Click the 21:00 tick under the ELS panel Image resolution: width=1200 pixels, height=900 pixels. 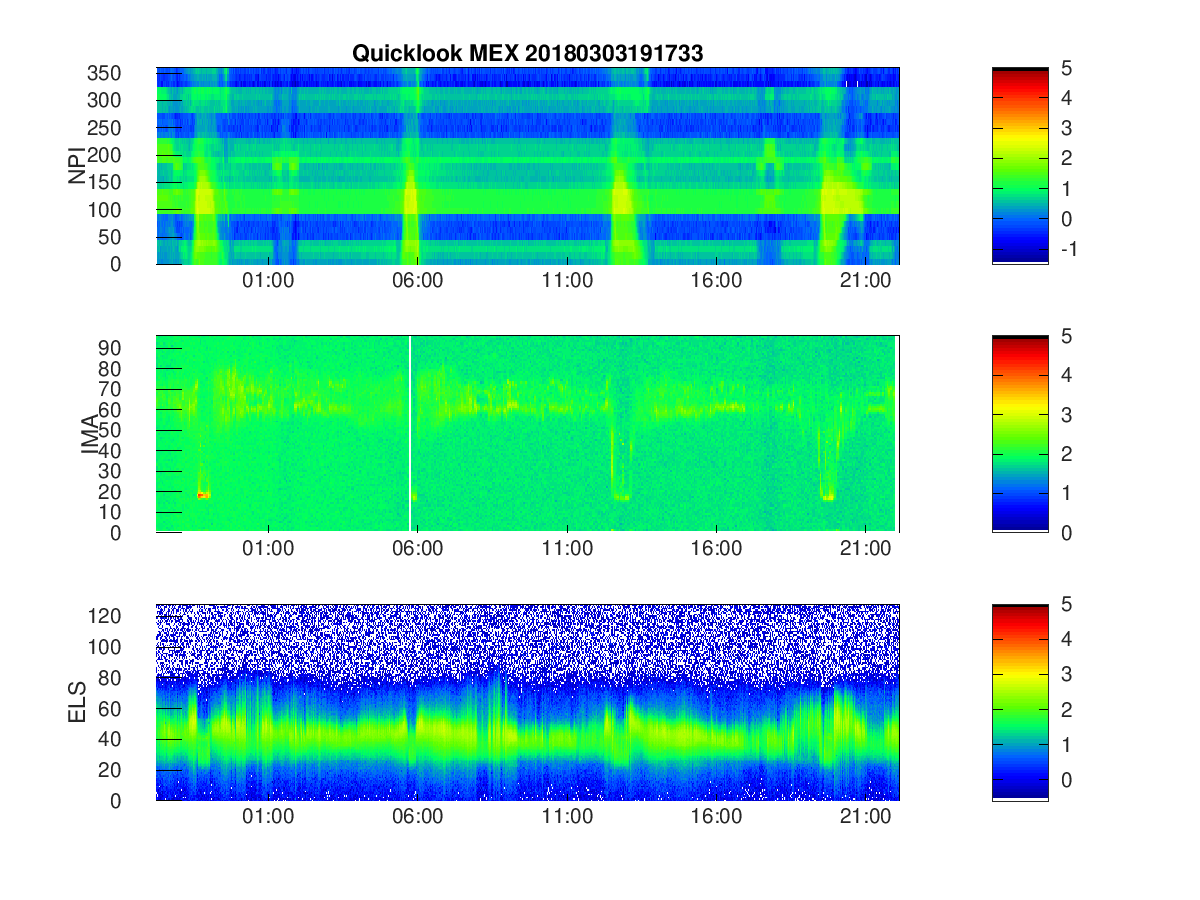coord(866,817)
